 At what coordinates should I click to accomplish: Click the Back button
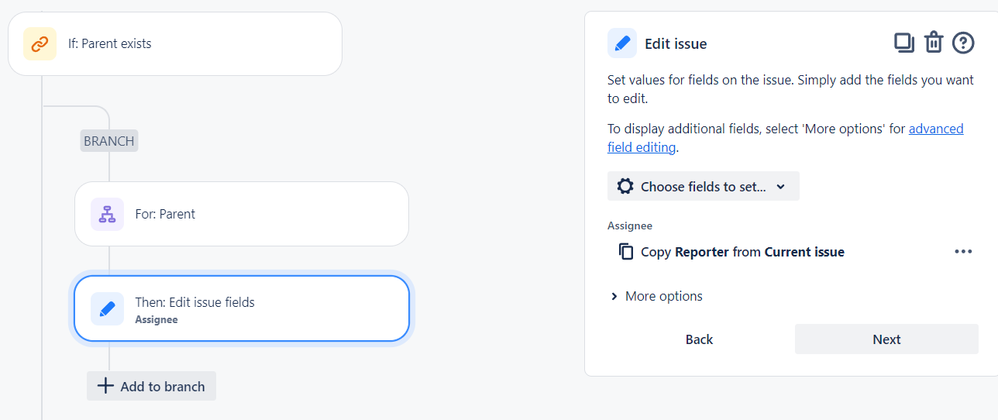click(x=699, y=339)
